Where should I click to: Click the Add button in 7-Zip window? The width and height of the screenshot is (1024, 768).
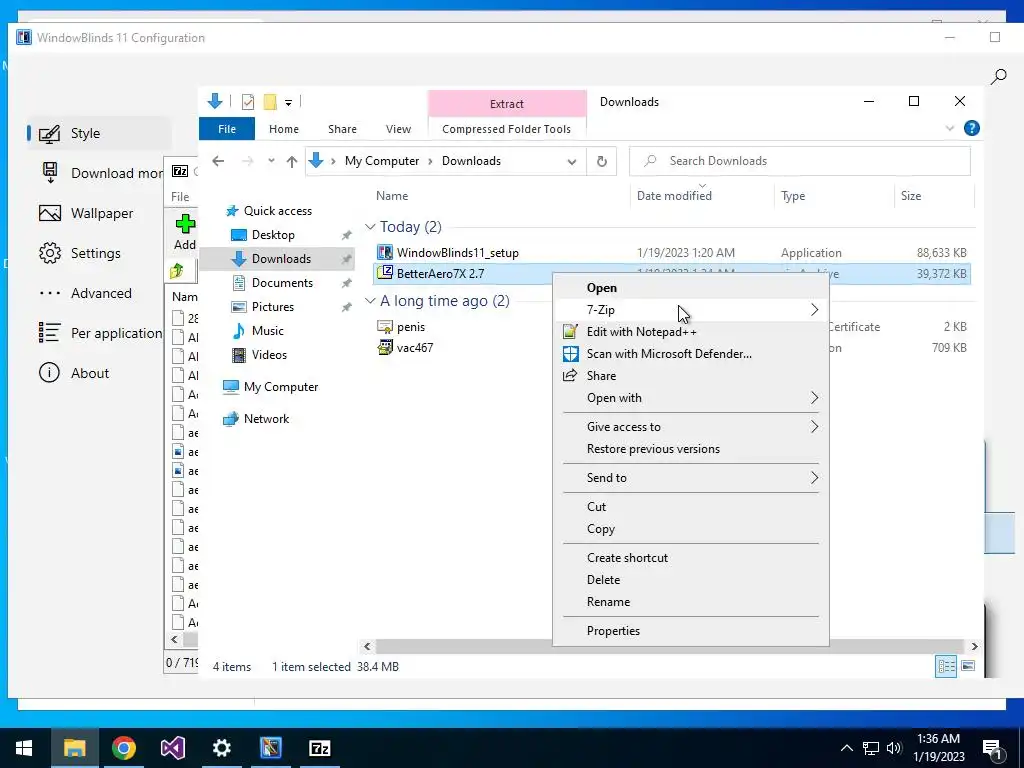pos(185,232)
